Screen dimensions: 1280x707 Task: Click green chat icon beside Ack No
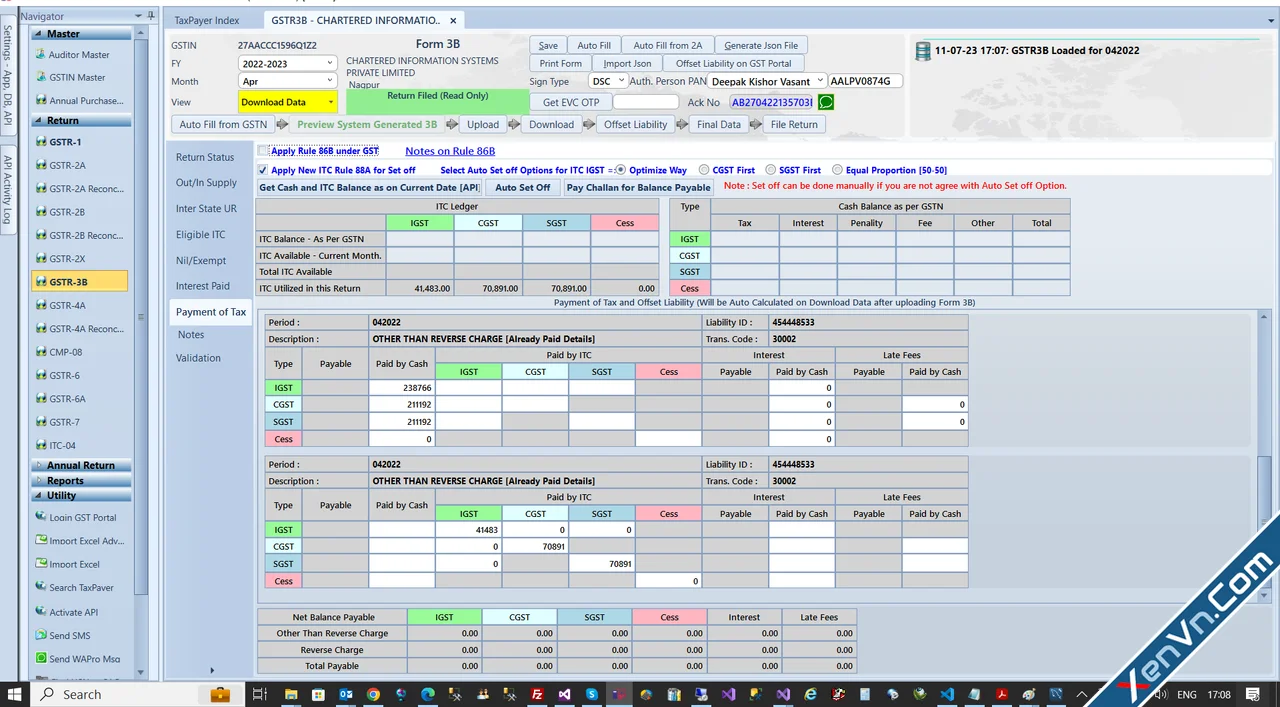click(826, 102)
